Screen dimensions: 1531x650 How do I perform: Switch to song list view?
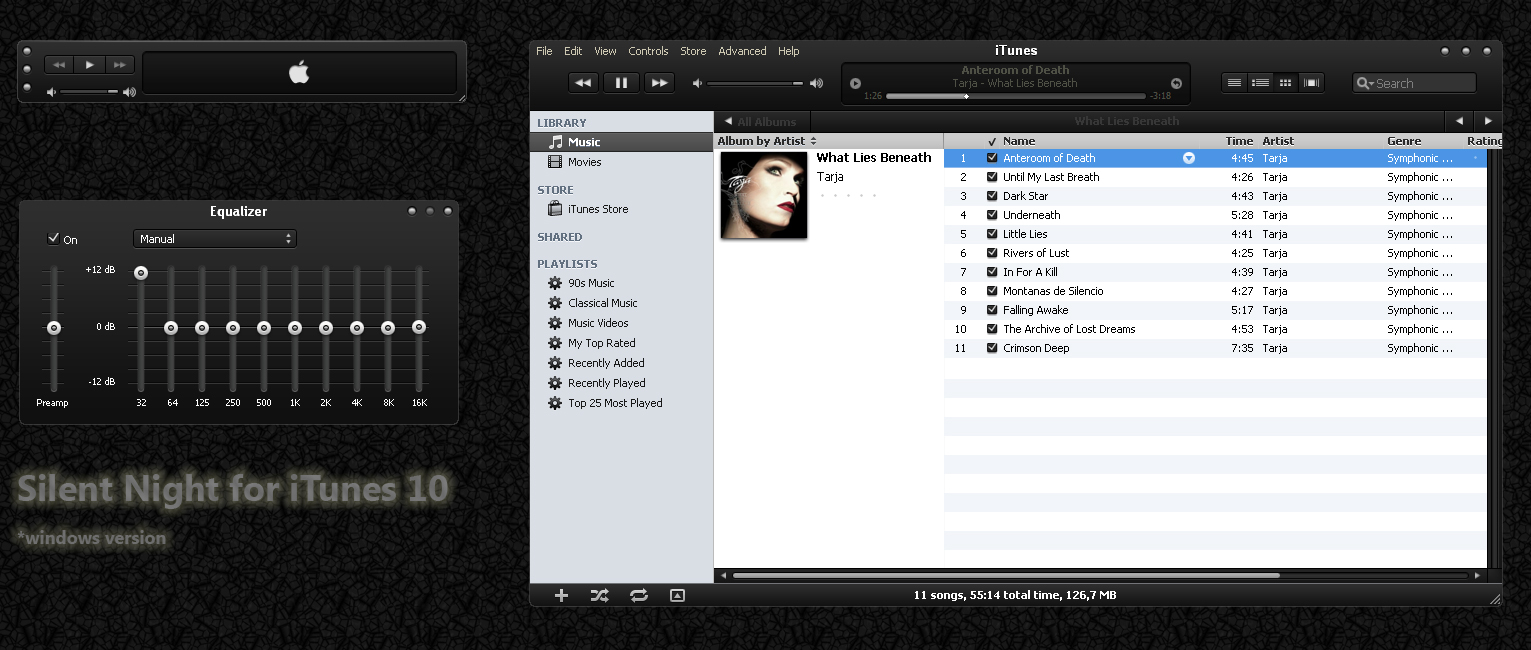pyautogui.click(x=1235, y=83)
